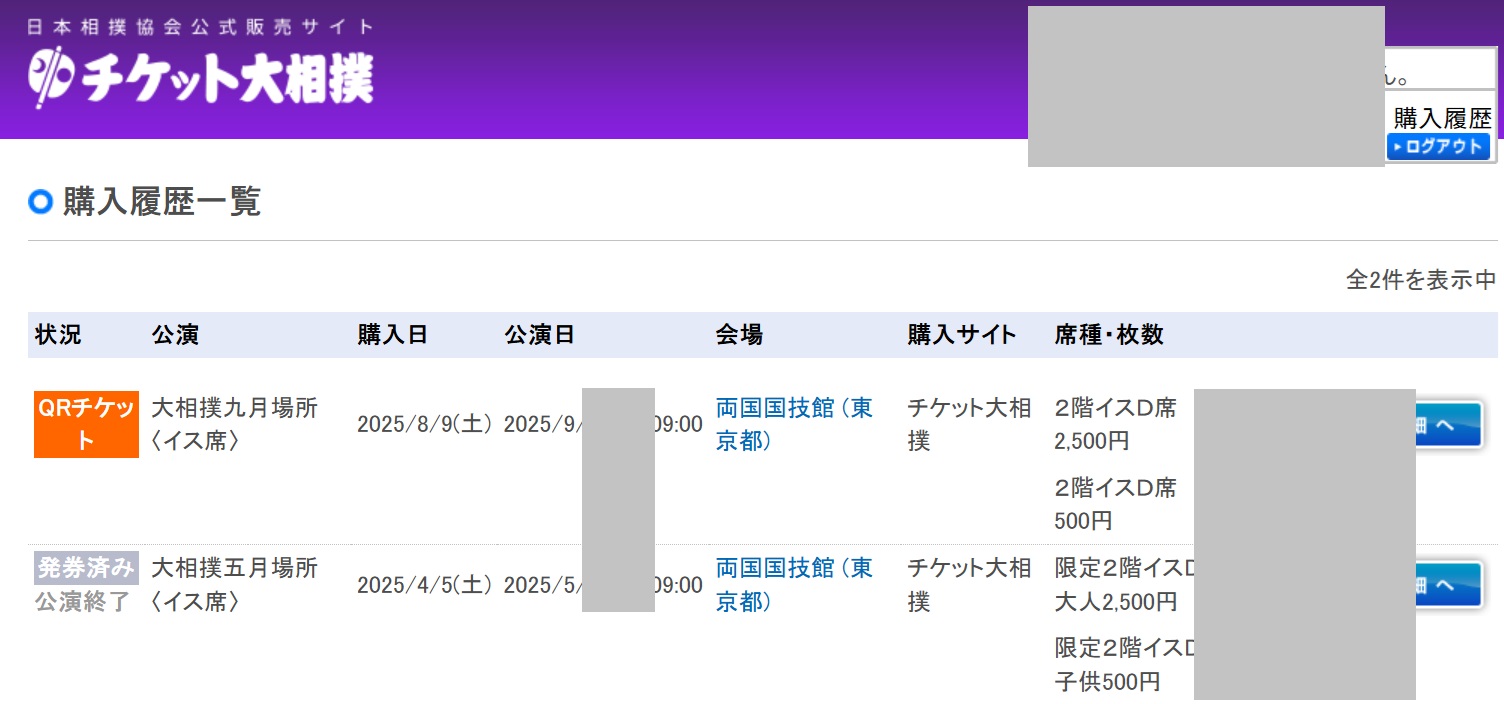Select the 公演日 column header
The image size is (1504, 704).
point(539,335)
